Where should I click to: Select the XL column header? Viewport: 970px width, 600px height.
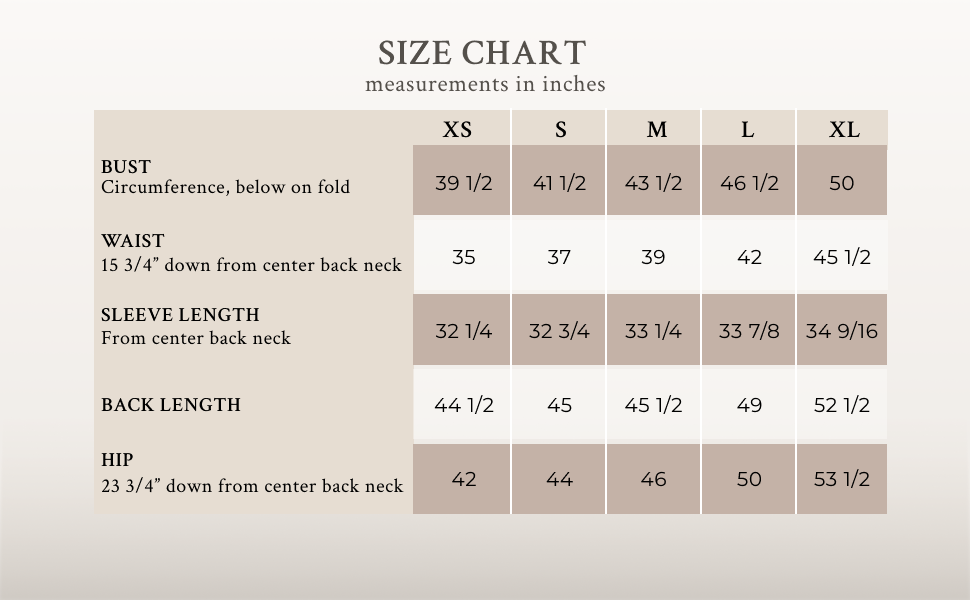coord(844,130)
